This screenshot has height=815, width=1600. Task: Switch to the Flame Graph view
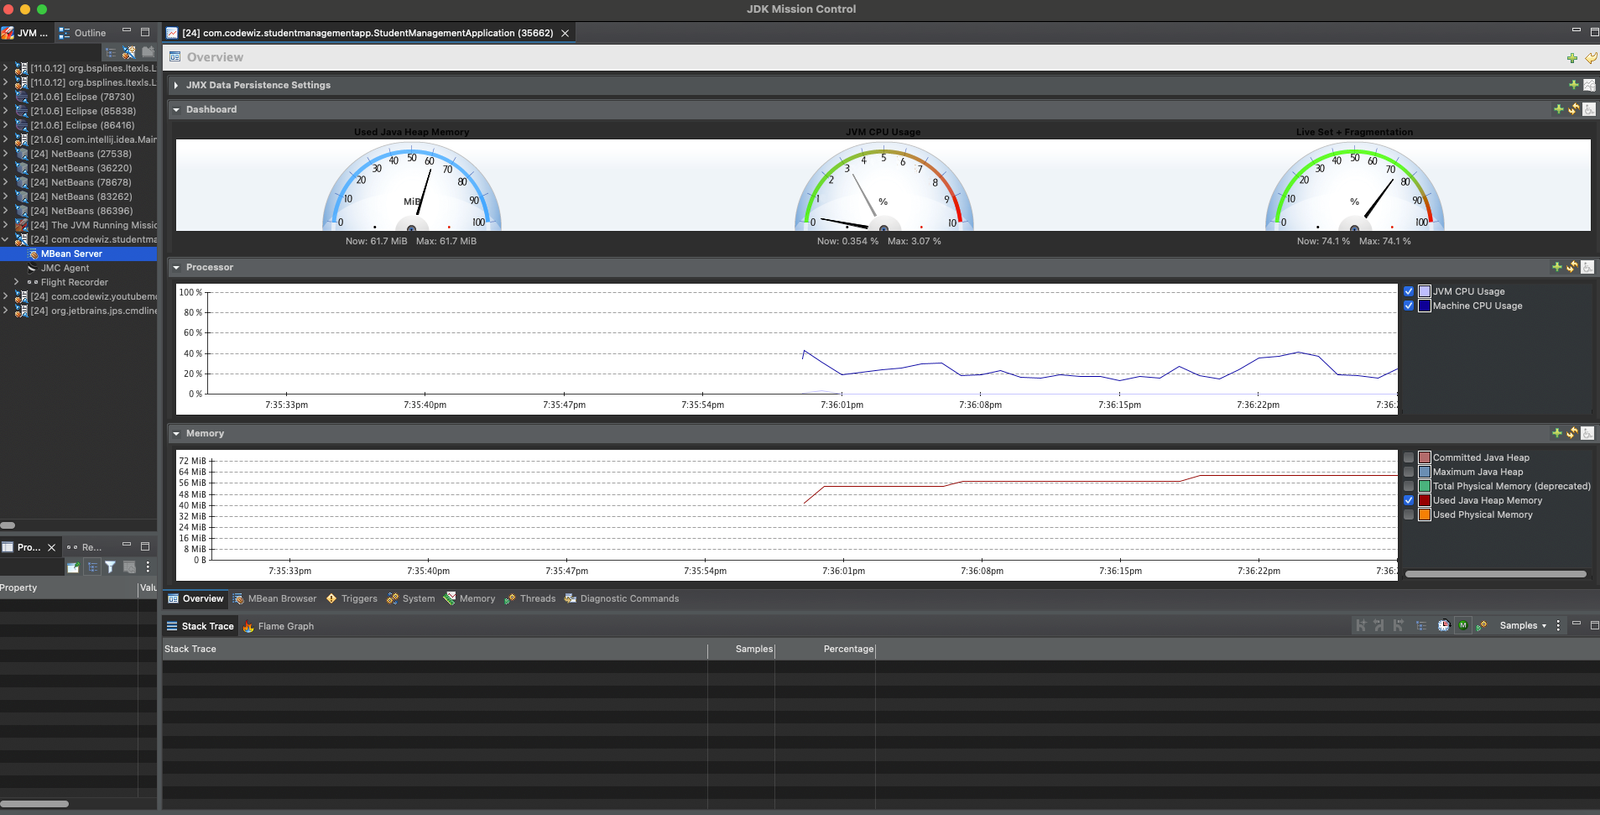pos(278,626)
